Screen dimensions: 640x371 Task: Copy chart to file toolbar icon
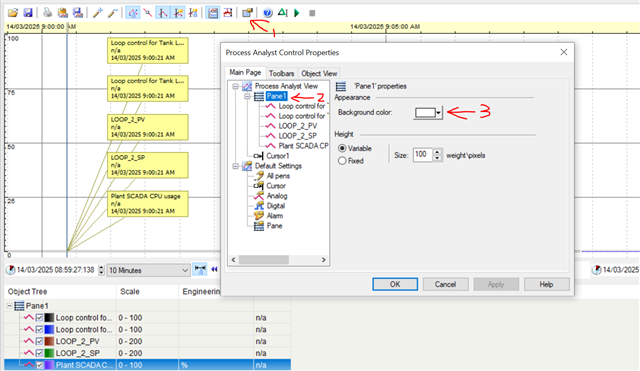78,13
